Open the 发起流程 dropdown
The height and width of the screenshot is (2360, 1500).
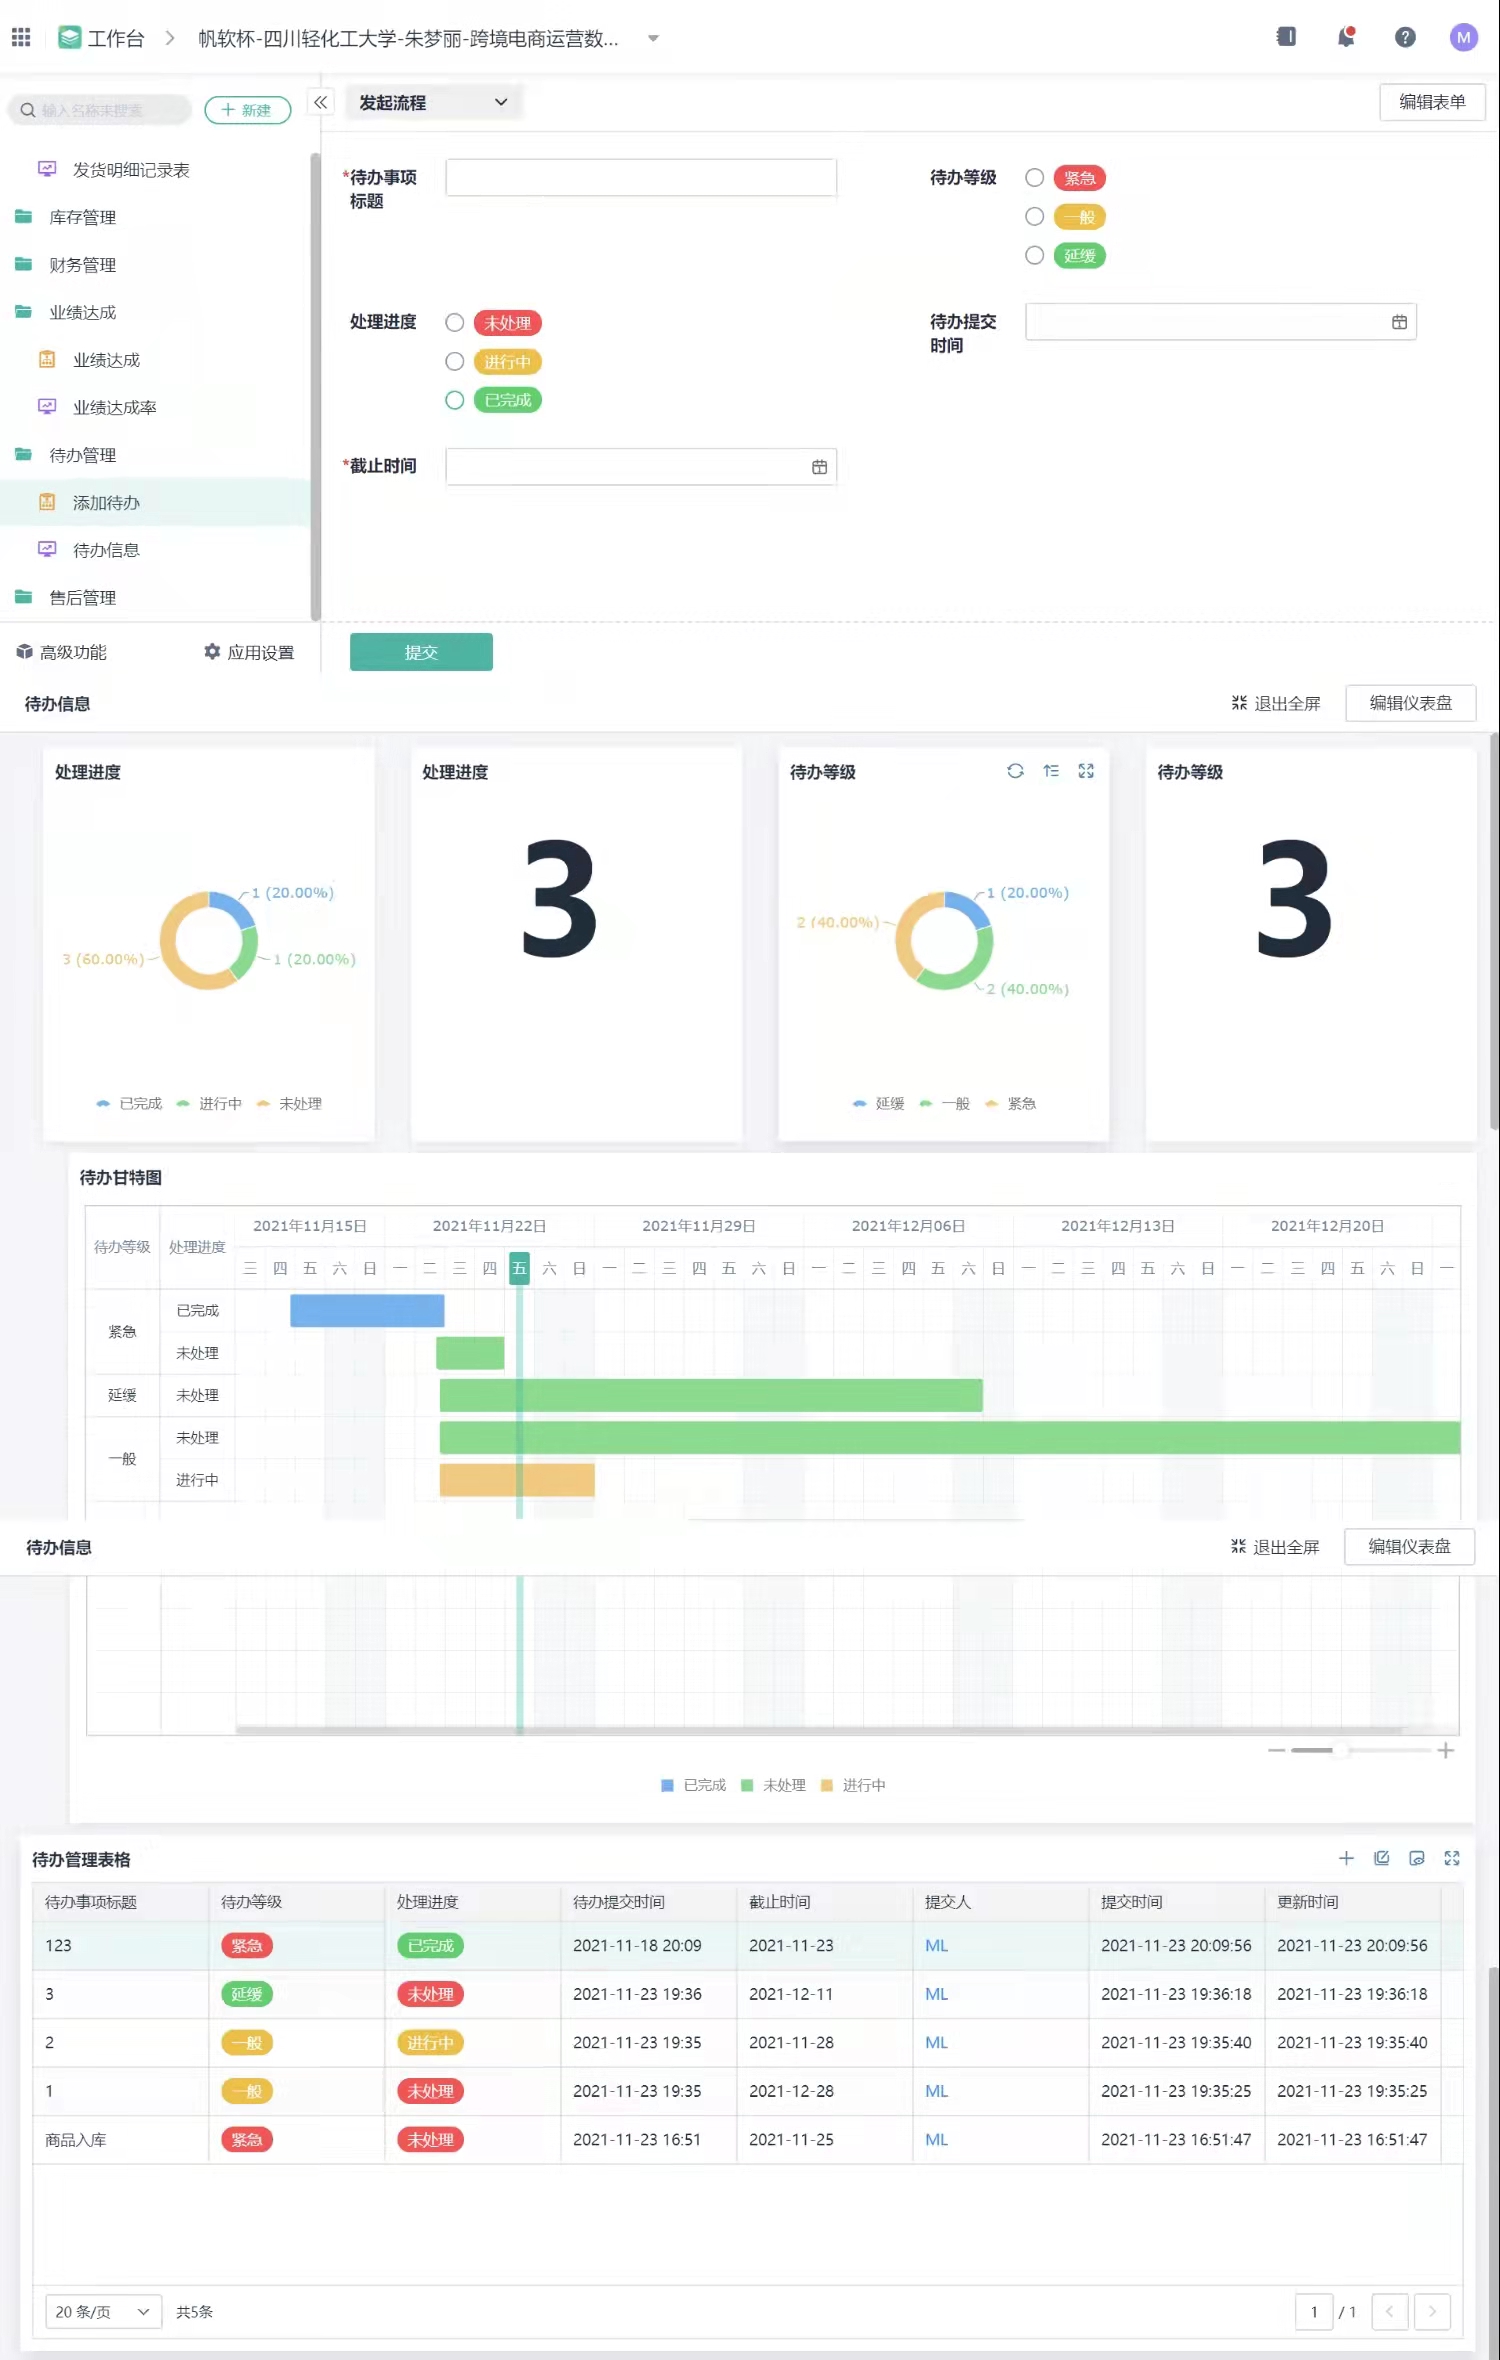433,102
